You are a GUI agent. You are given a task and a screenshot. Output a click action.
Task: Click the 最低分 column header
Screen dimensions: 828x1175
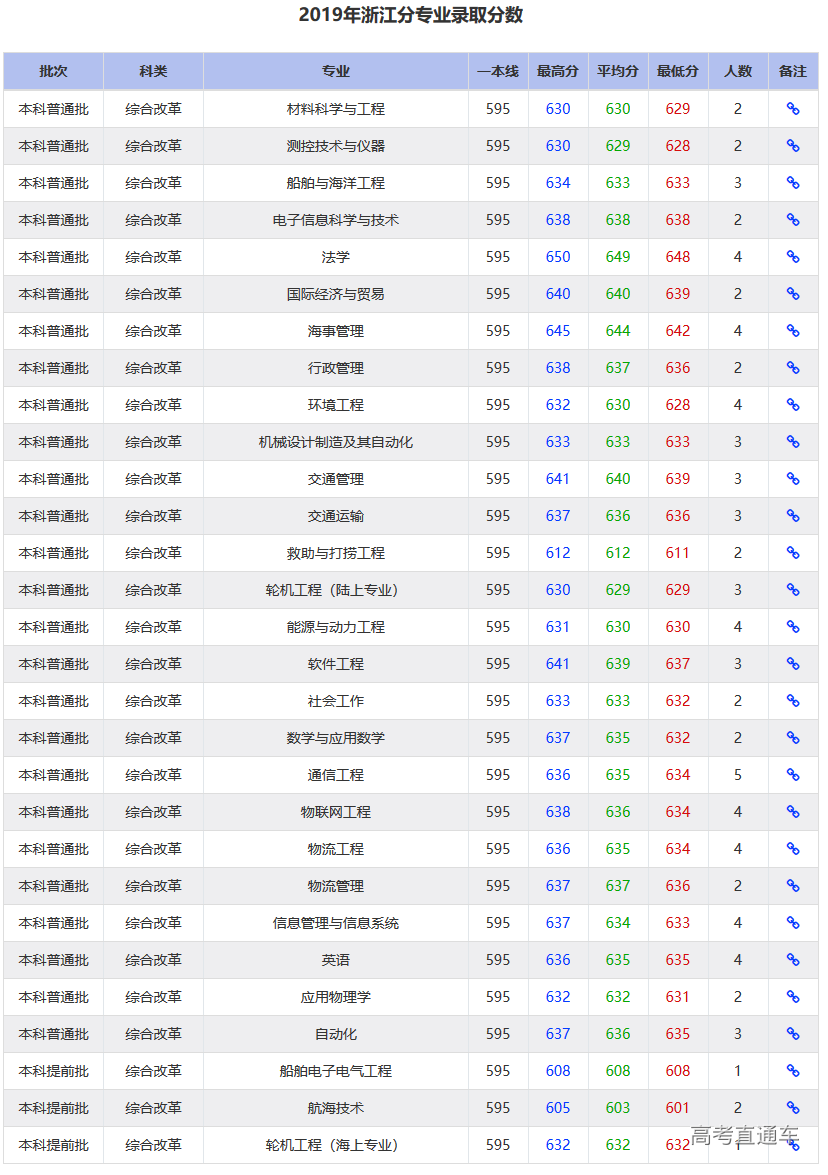pos(678,71)
